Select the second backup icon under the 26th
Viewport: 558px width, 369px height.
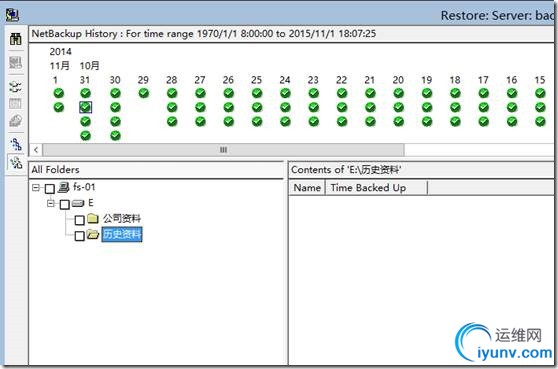point(228,107)
